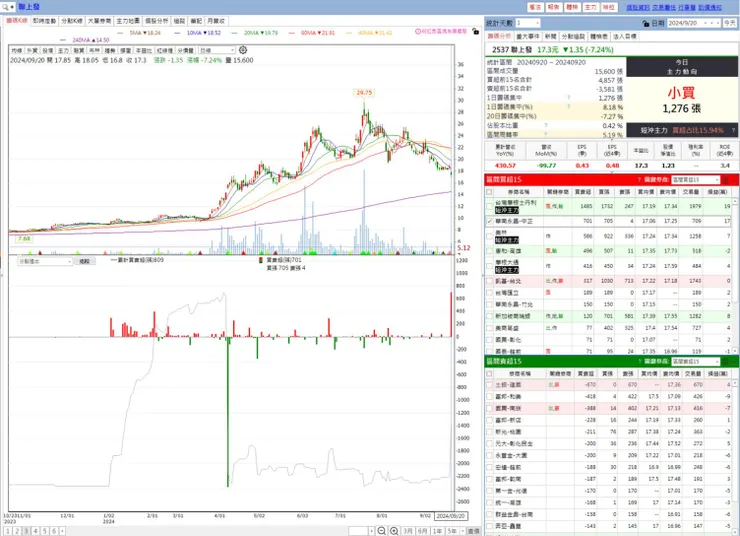
Task: Click the zoom-out magnifier below the chart
Action: (x=382, y=531)
